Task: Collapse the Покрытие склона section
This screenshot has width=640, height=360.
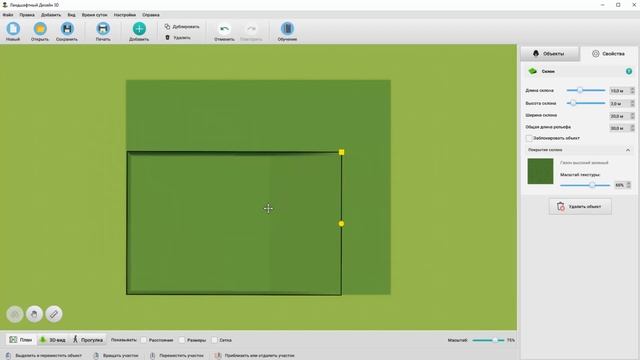Action: pyautogui.click(x=628, y=150)
